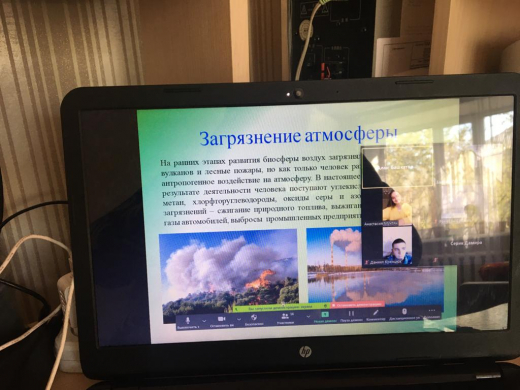520x390 pixels.
Task: Click the wildfire photo on the slide
Action: [x=229, y=274]
